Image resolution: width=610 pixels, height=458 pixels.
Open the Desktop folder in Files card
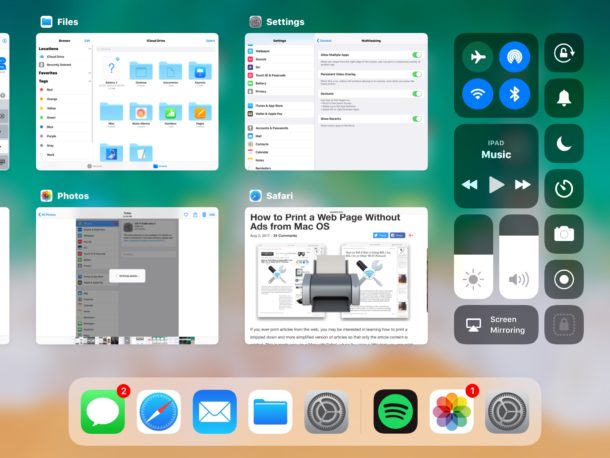point(141,73)
